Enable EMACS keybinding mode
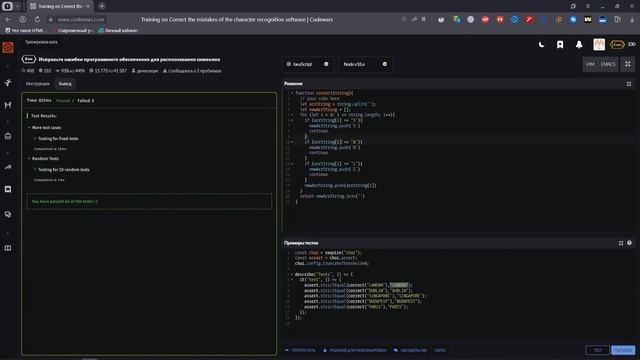 [x=608, y=64]
